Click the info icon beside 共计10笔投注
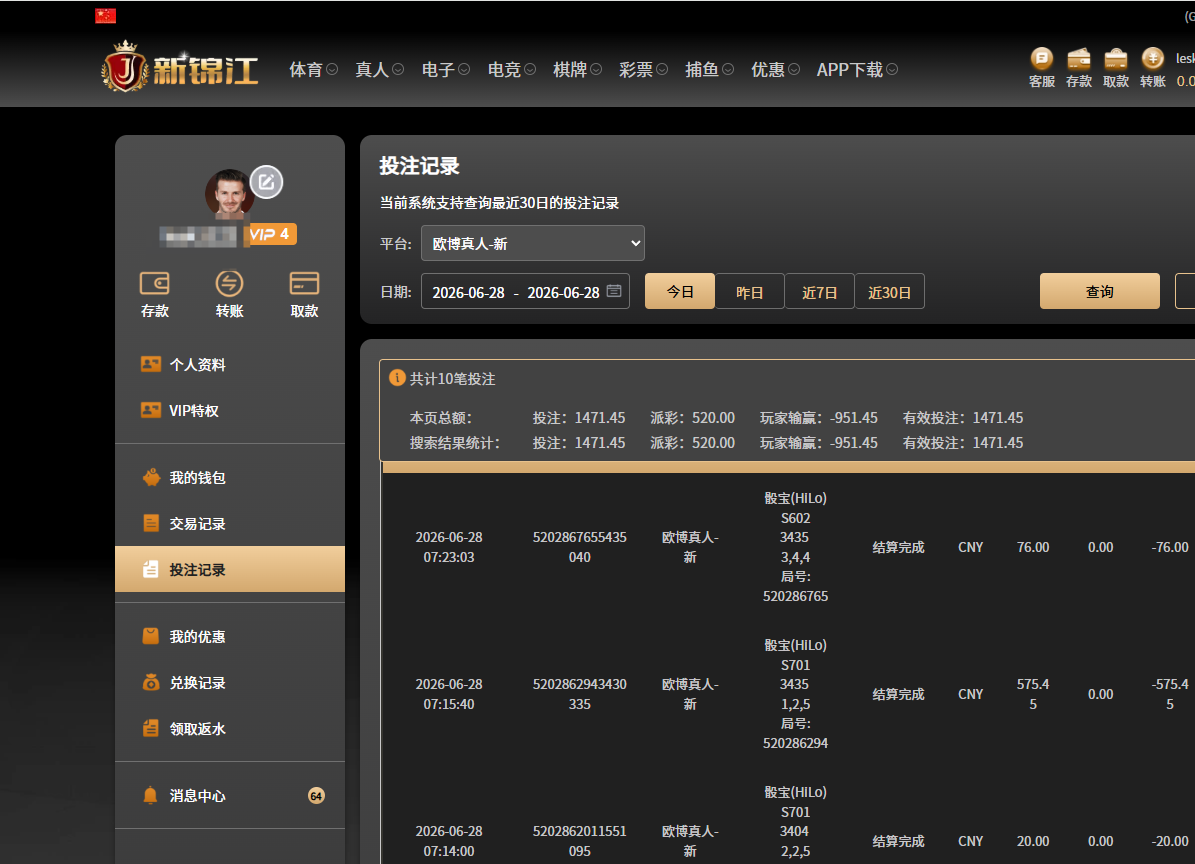The height and width of the screenshot is (864, 1195). coord(397,378)
